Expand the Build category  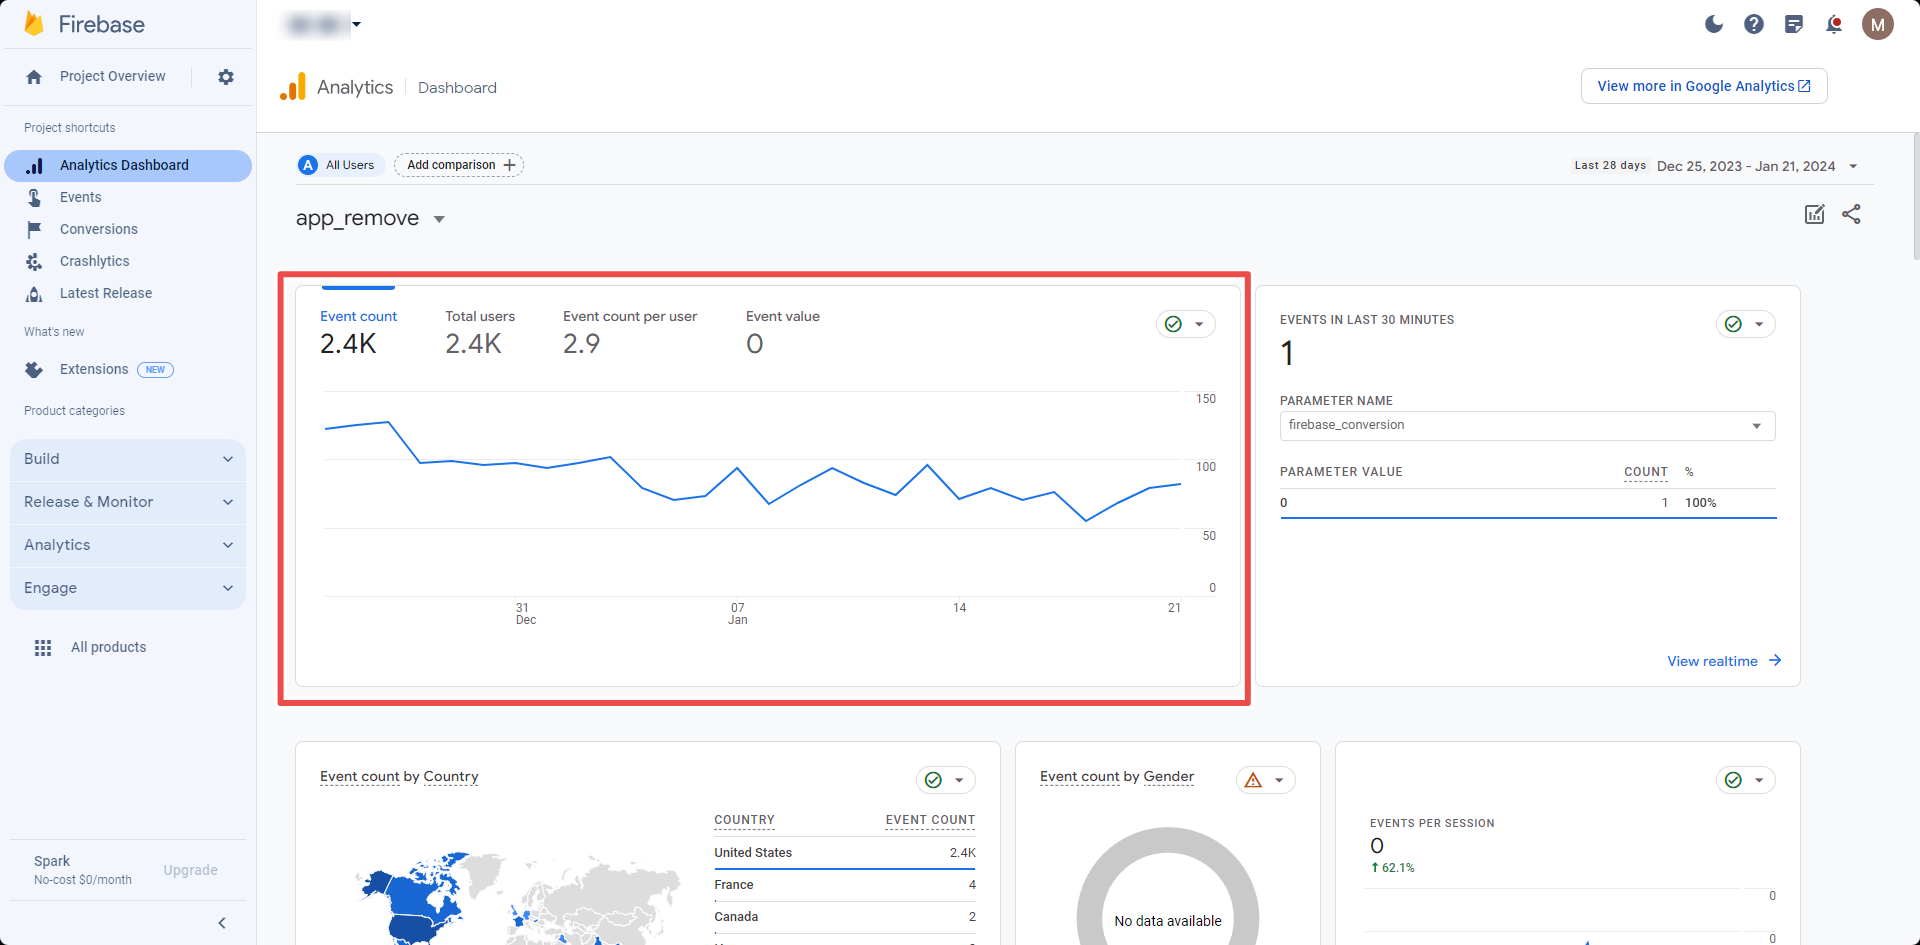pyautogui.click(x=128, y=459)
